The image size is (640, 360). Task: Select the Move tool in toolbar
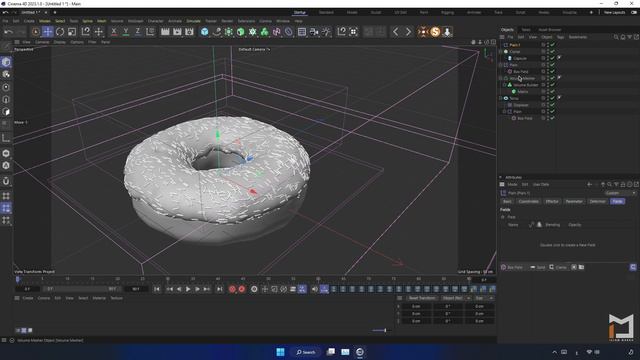tap(48, 32)
